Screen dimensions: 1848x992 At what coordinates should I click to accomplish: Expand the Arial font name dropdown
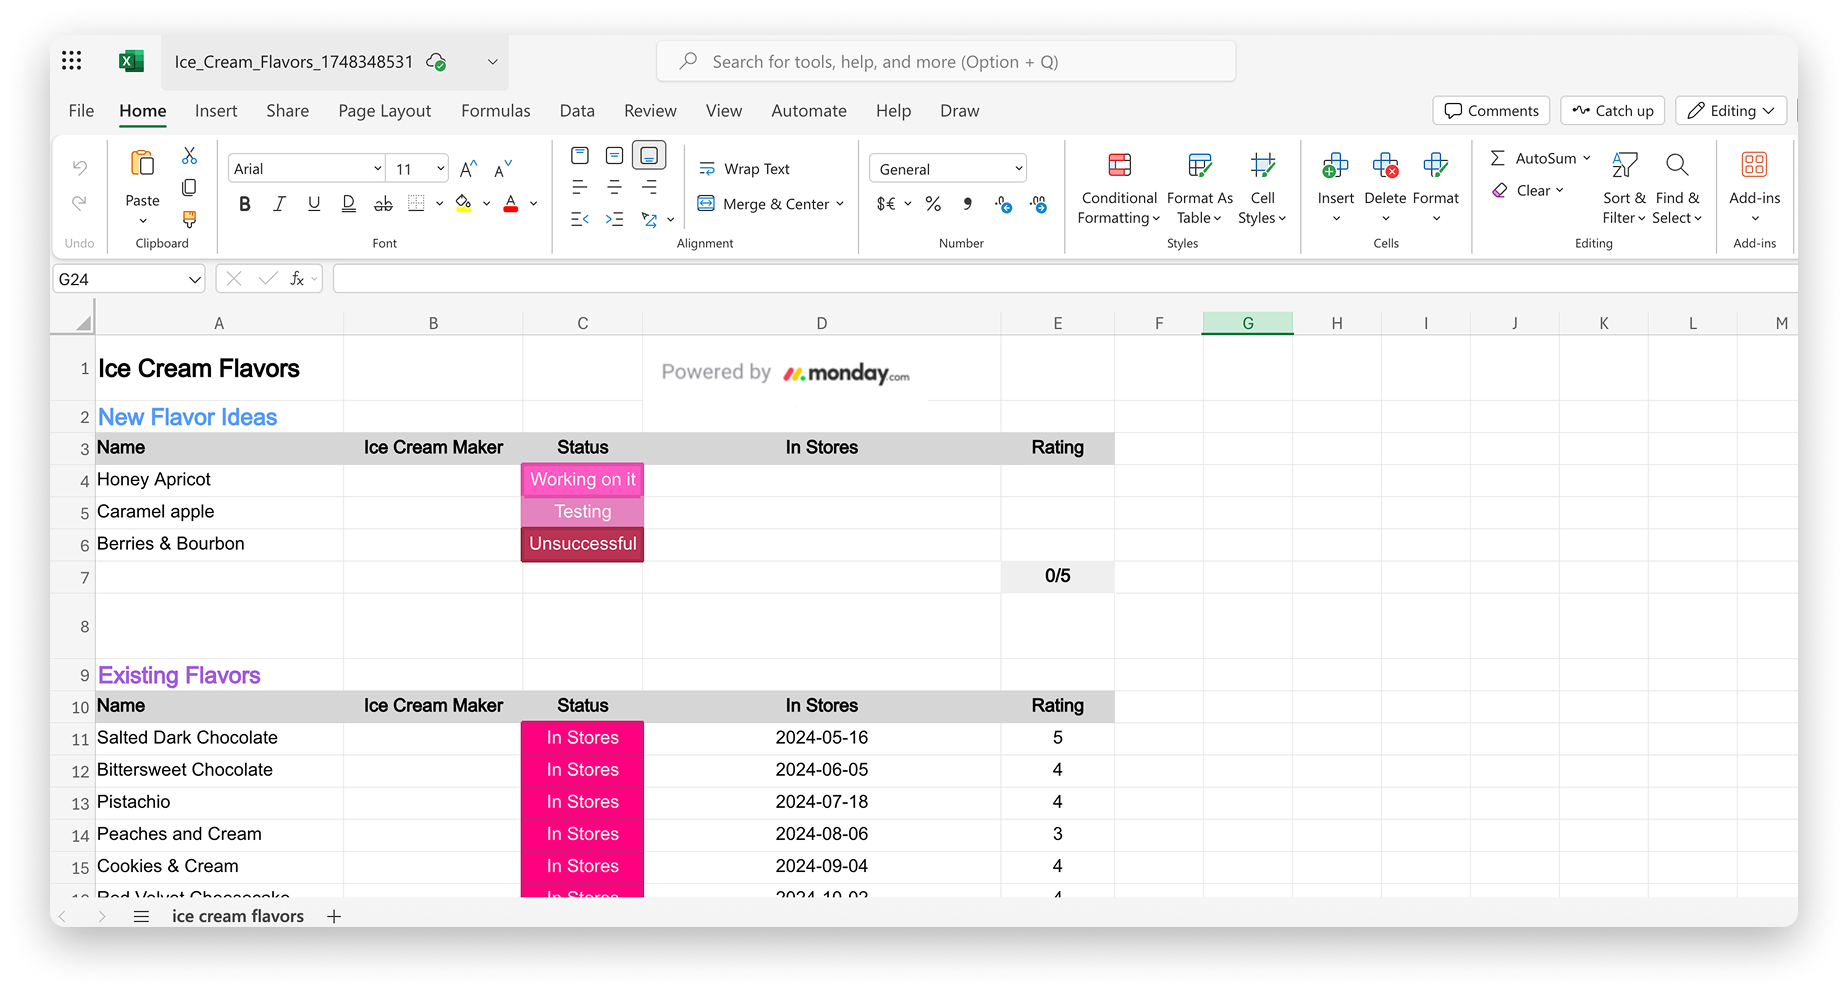pyautogui.click(x=377, y=169)
